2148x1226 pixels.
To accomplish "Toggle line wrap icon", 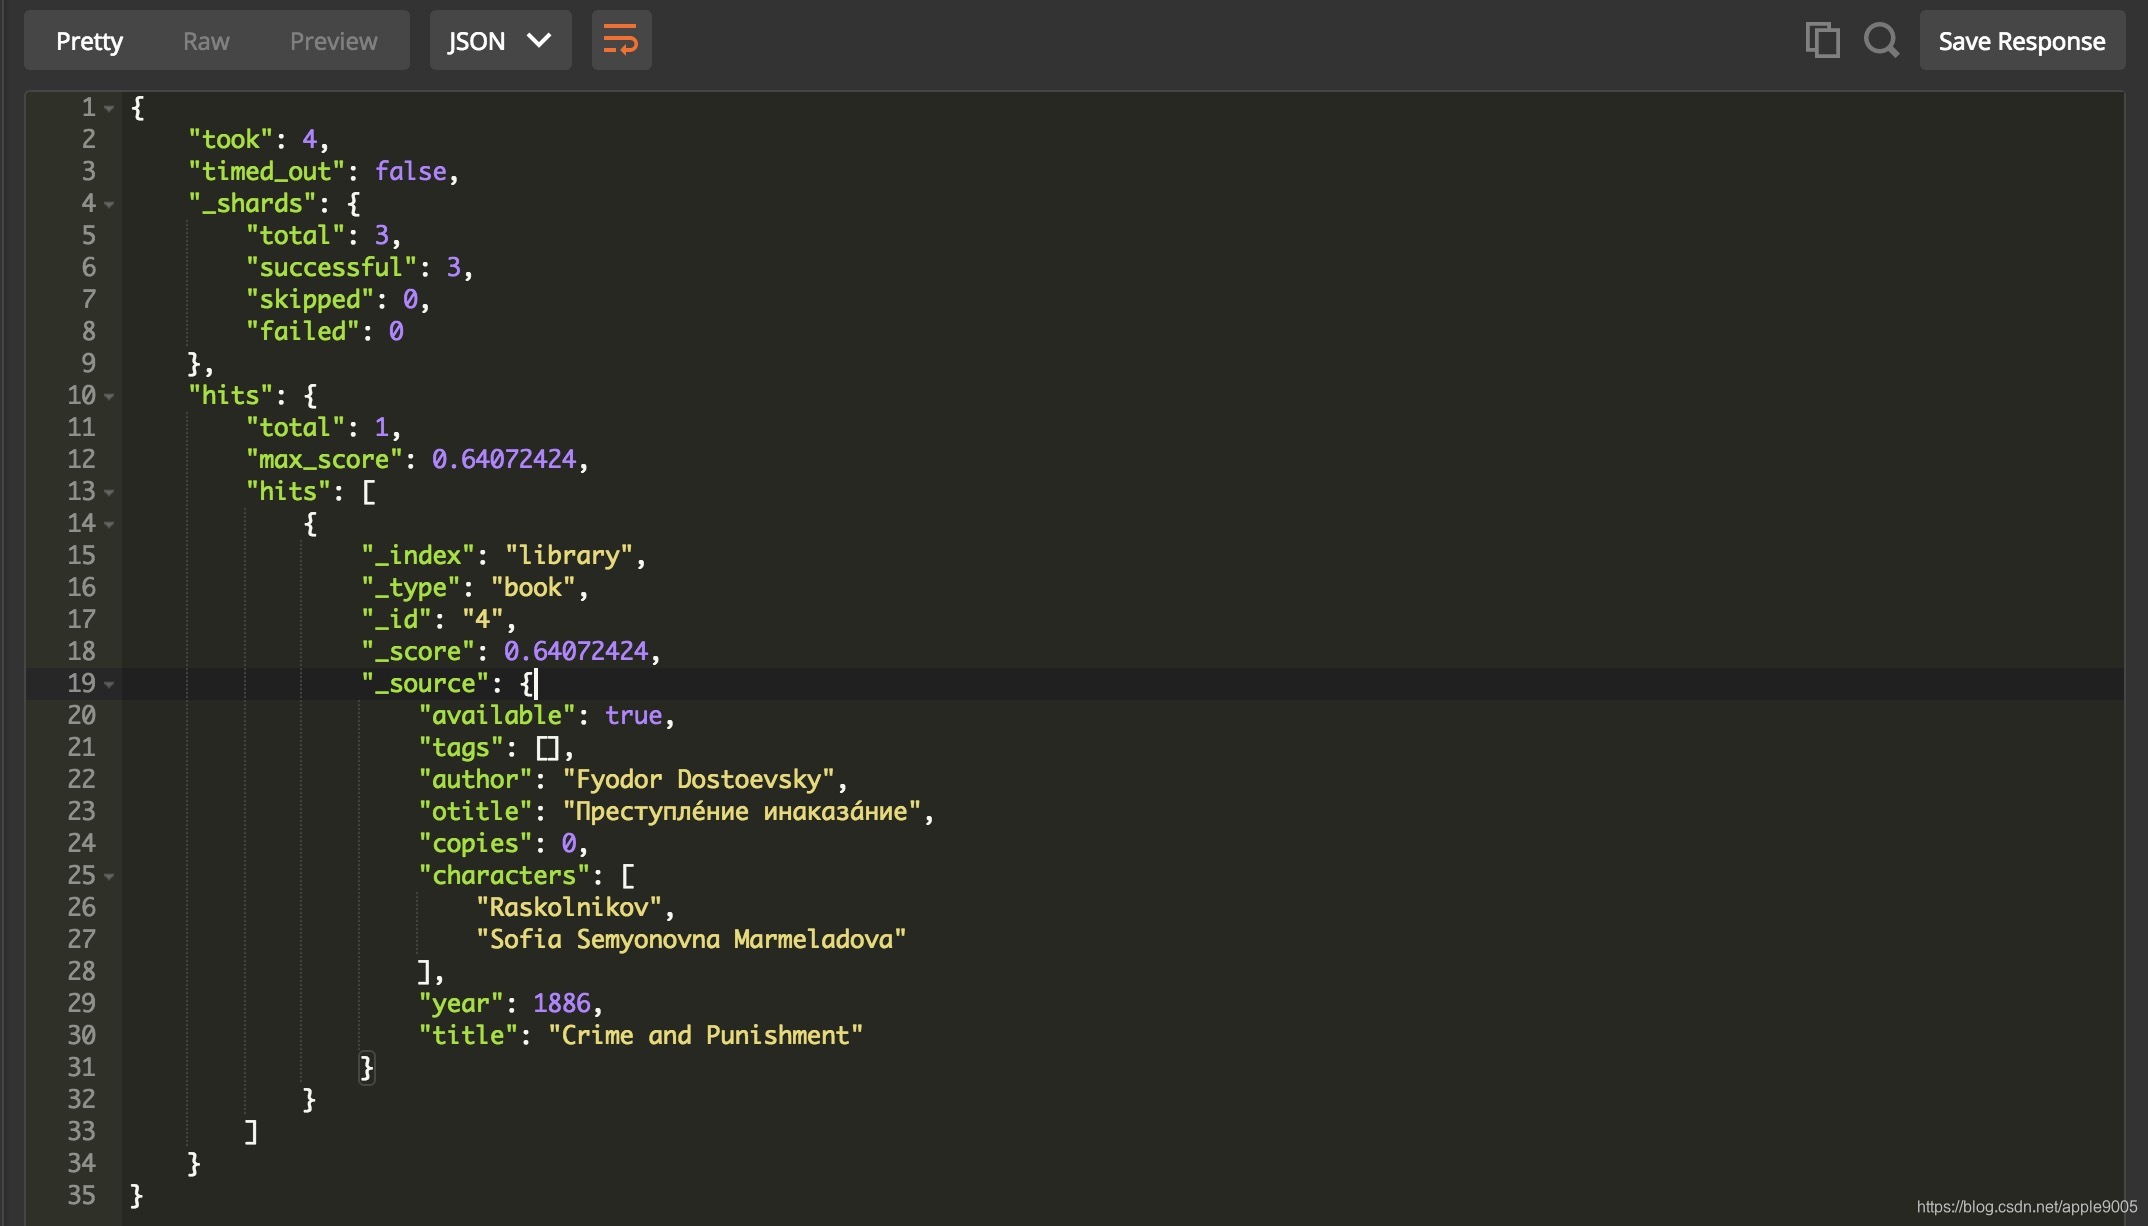I will [x=621, y=41].
